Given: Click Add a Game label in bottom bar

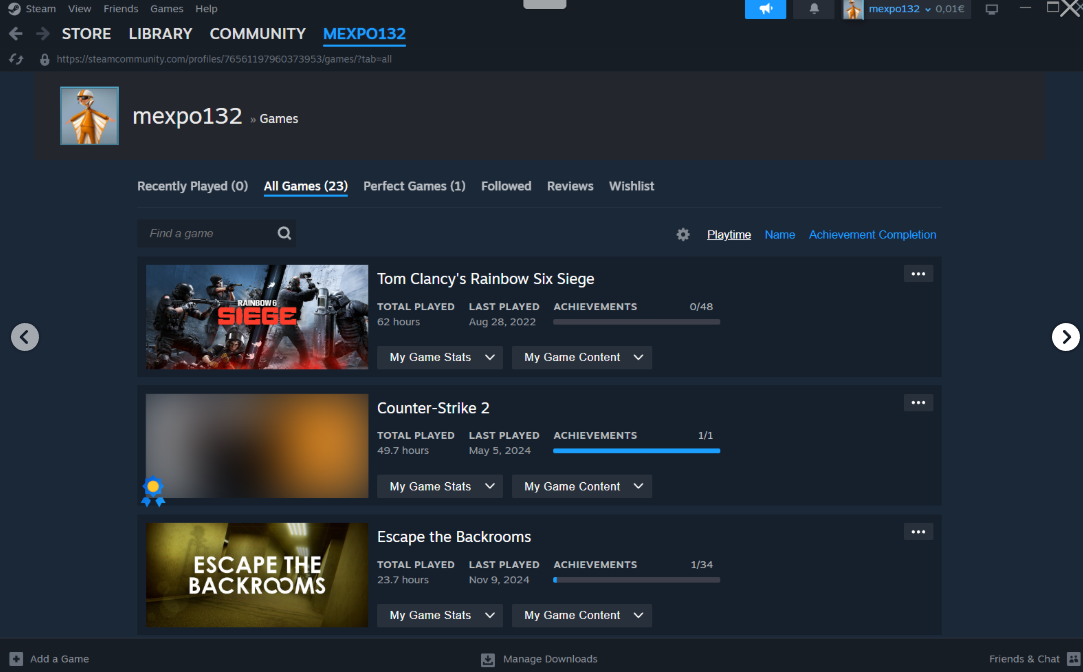Looking at the screenshot, I should click(59, 659).
